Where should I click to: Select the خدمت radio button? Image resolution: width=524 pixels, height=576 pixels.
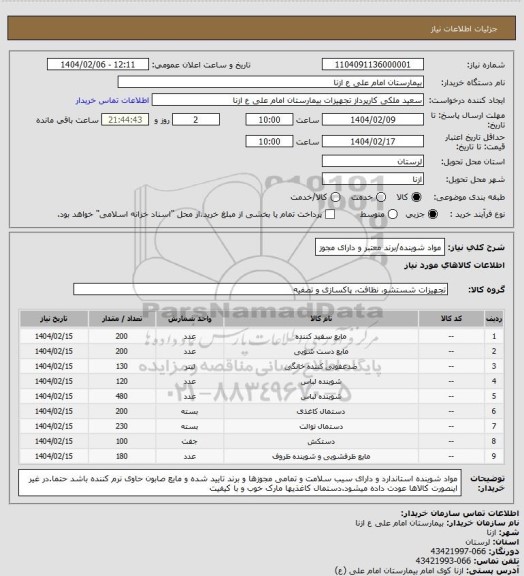(381, 197)
